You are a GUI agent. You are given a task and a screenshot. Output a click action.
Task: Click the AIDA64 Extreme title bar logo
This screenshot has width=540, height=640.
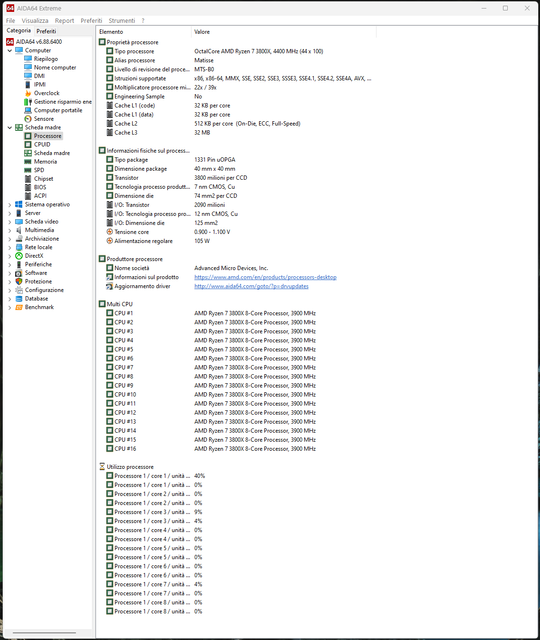(x=10, y=8)
